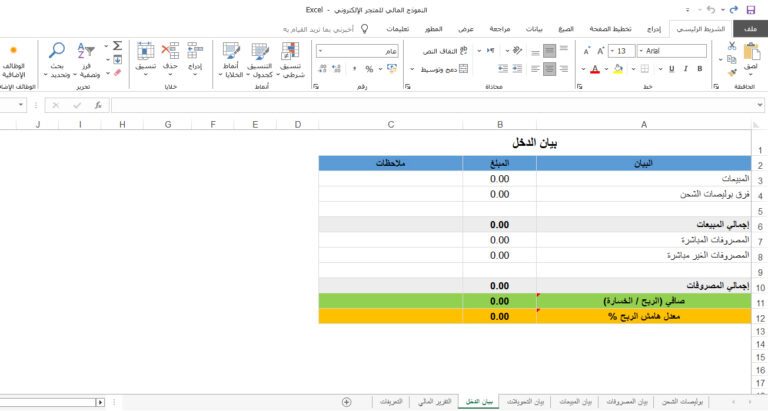The height and width of the screenshot is (411, 768).
Task: Switch to the Data (بيانات) tab
Action: click(534, 29)
